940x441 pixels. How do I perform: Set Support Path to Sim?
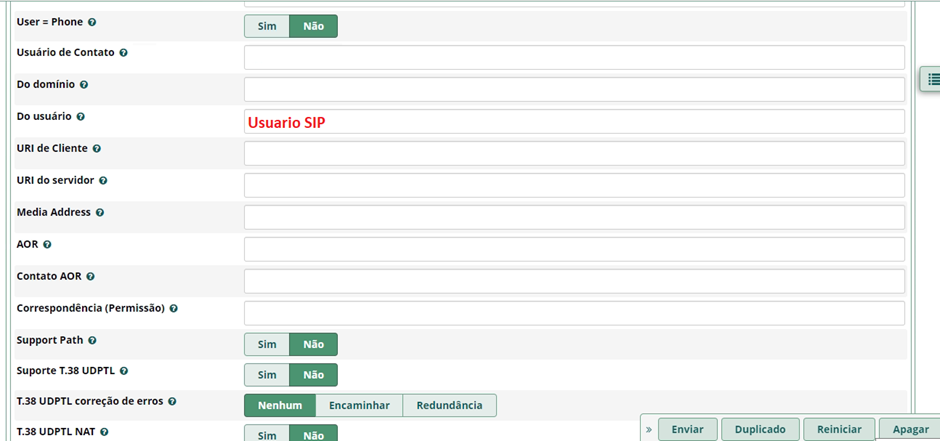(x=267, y=344)
